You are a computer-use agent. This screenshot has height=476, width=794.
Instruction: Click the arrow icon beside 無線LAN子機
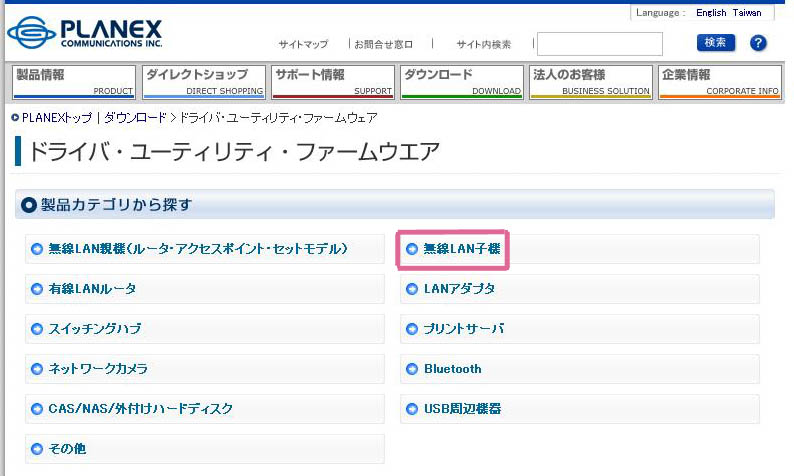tap(412, 249)
